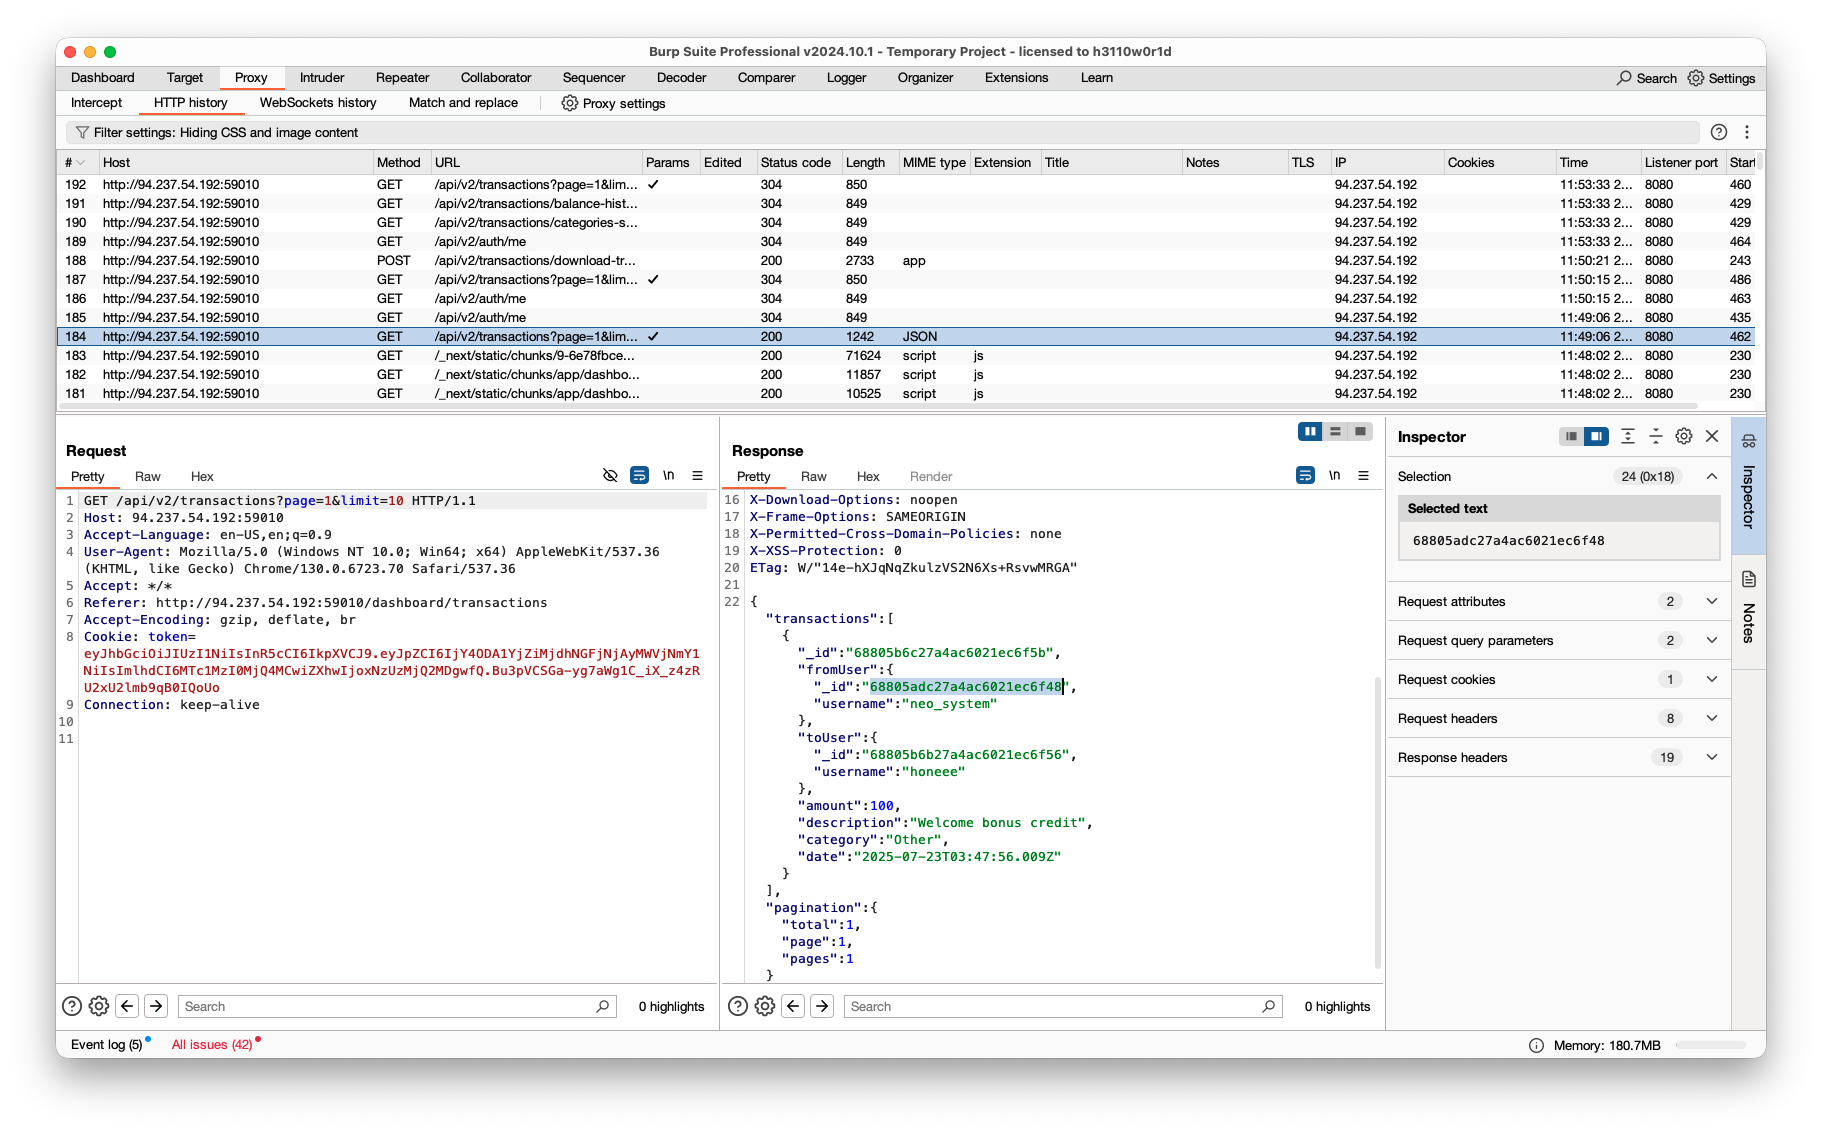Collapse the Selection section

1711,476
